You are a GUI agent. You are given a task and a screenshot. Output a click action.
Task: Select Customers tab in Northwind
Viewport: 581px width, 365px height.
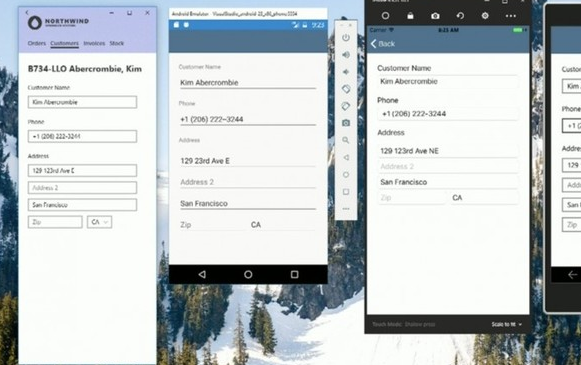tap(64, 43)
